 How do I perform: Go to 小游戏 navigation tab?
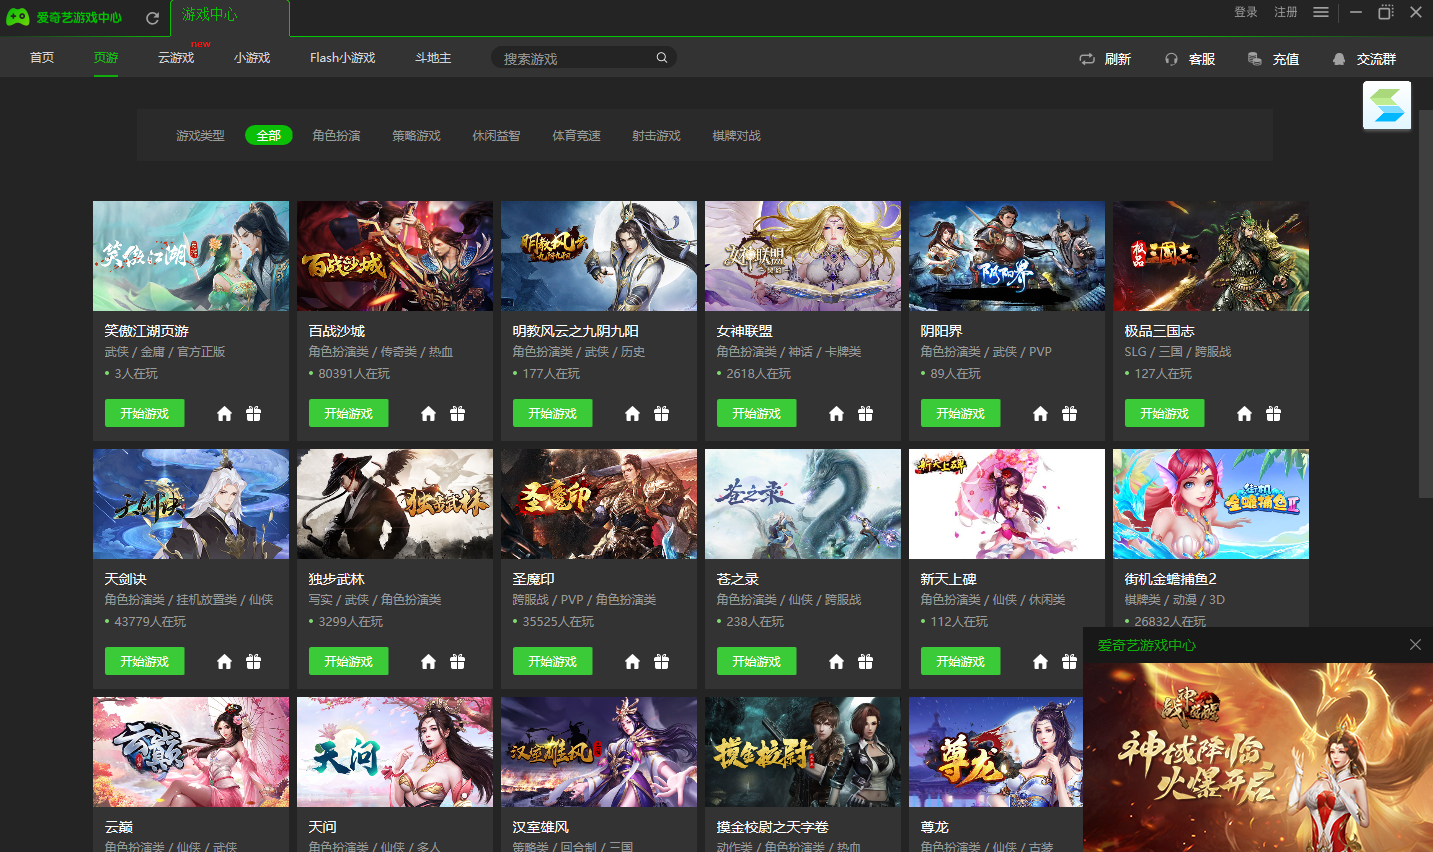[252, 58]
